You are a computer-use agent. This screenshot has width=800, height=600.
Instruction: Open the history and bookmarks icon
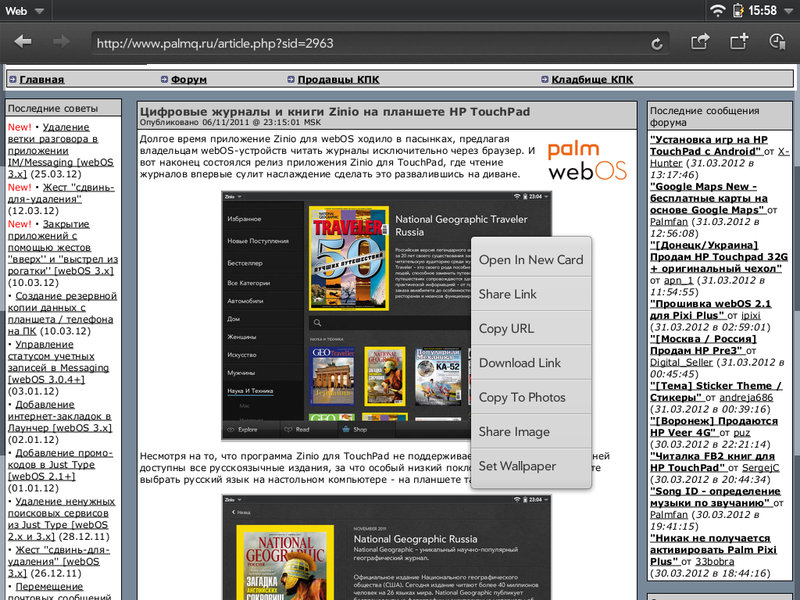(778, 42)
